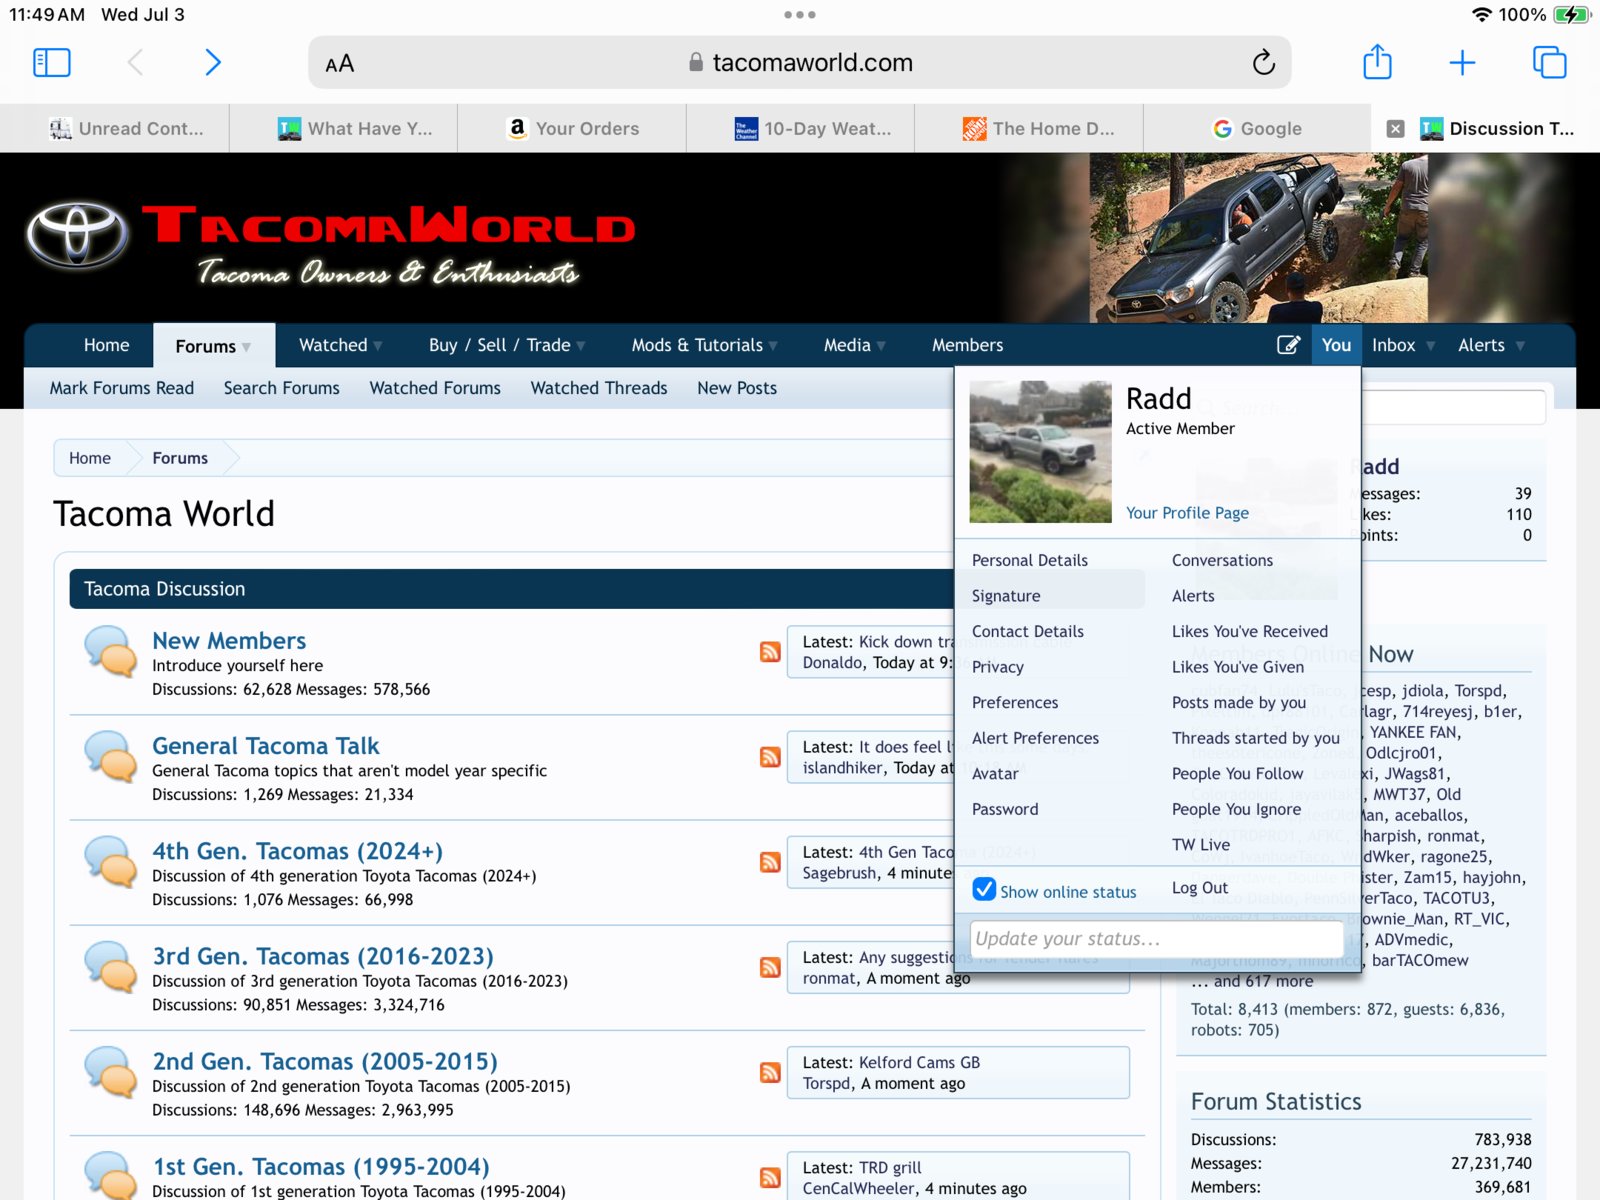1600x1200 pixels.
Task: Expand the Mods & Tutorials dropdown arrow
Action: pyautogui.click(x=773, y=346)
